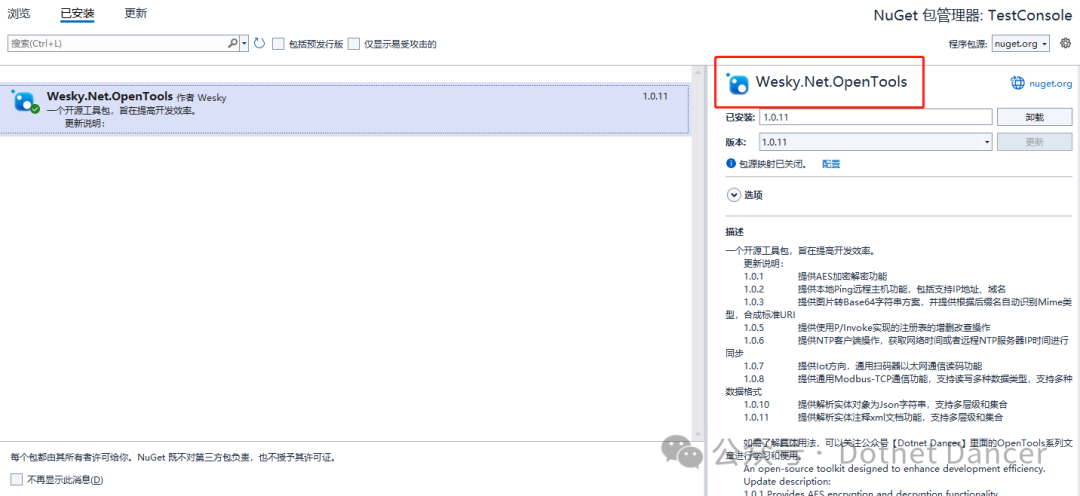1080x496 pixels.
Task: Click package version 1.0.11 in the list row
Action: [655, 96]
